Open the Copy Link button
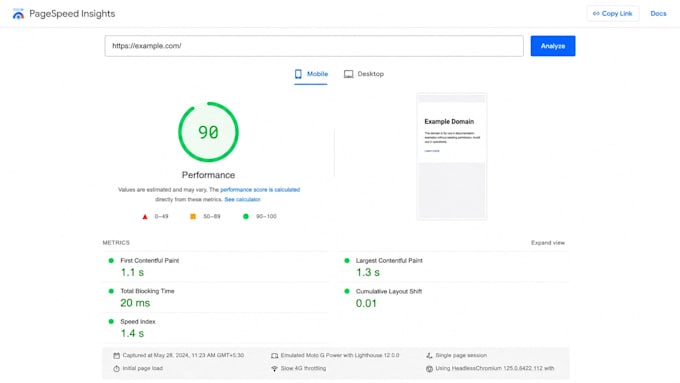 pos(612,13)
